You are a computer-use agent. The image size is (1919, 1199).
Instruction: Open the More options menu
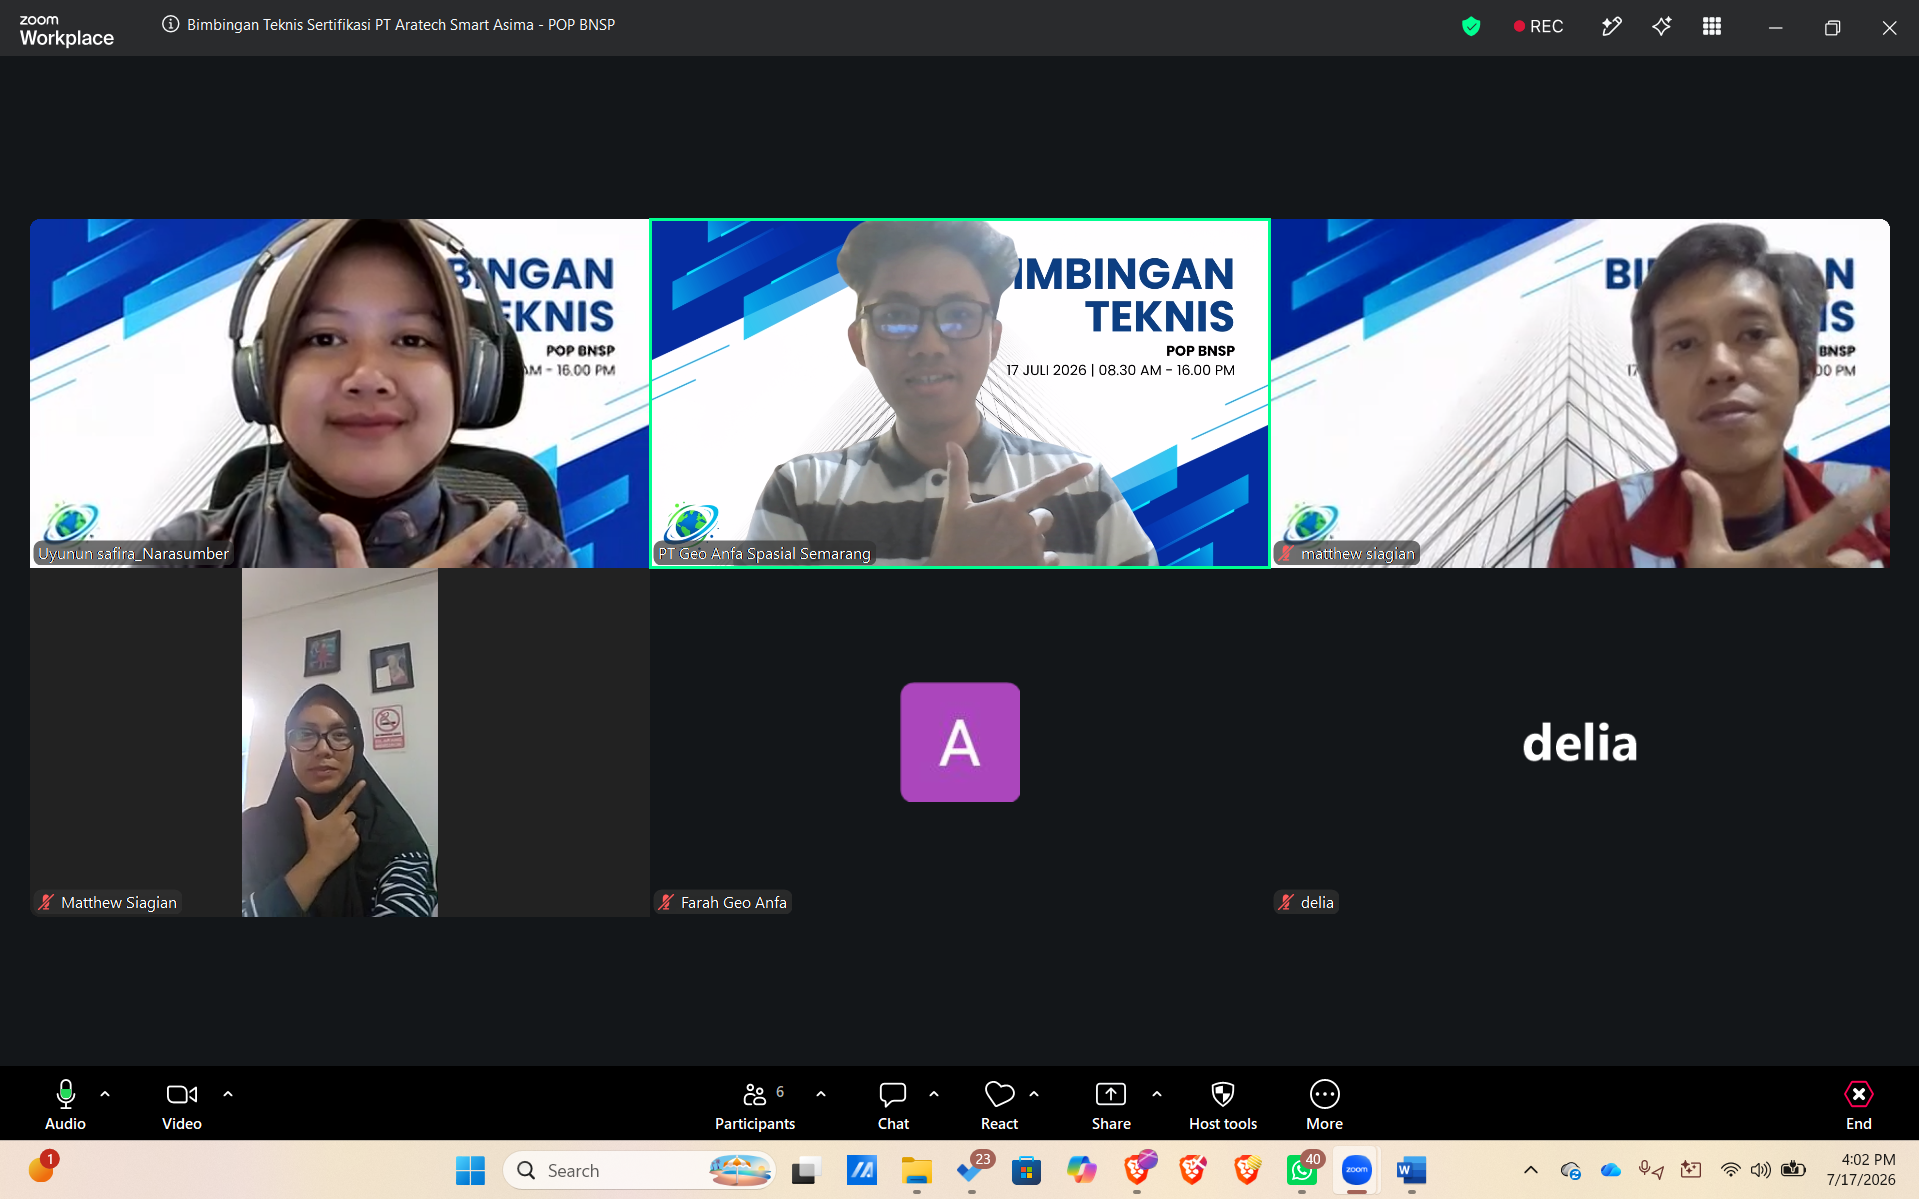coord(1324,1104)
